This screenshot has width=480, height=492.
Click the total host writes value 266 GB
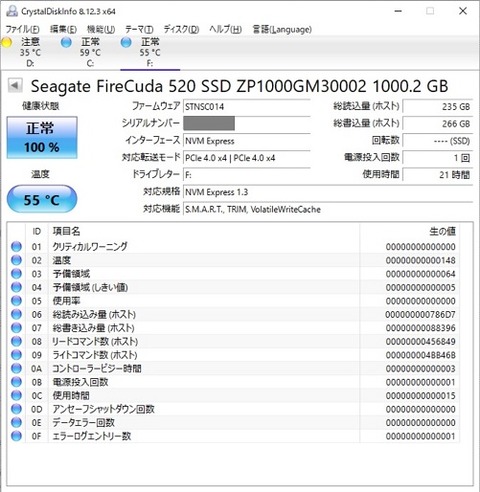coord(438,123)
